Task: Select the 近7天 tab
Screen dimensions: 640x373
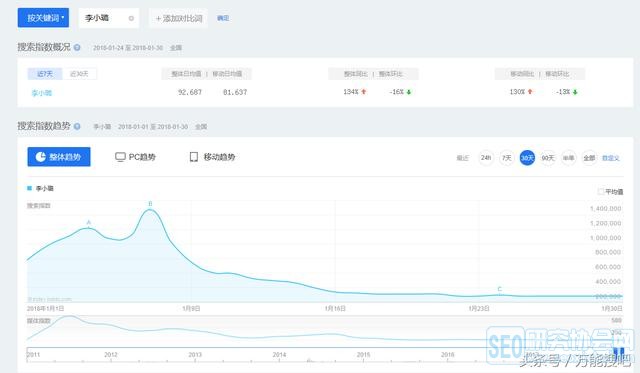Action: pos(45,74)
